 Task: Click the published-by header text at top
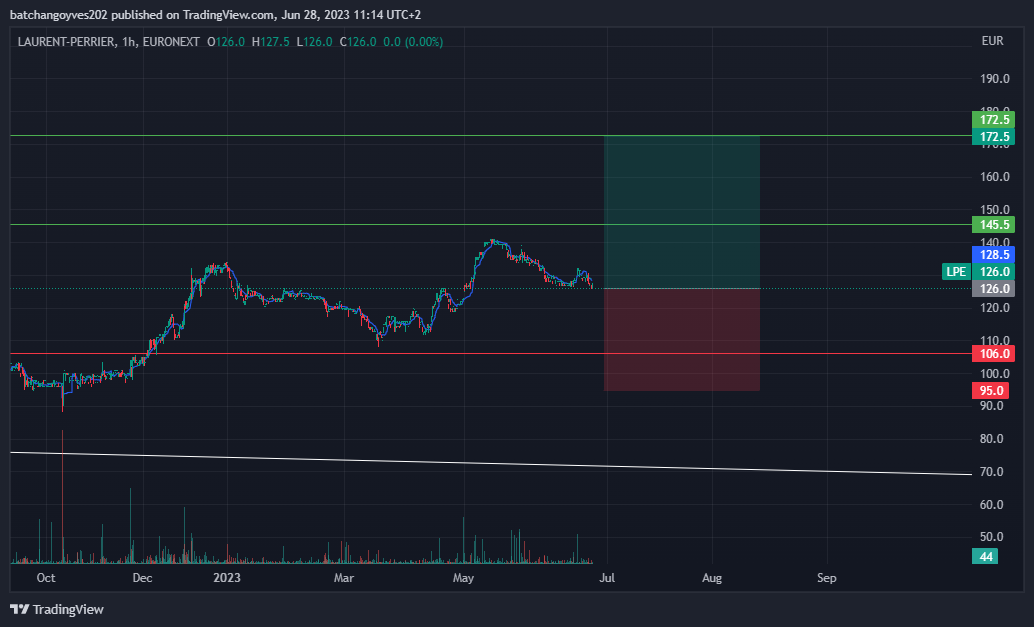click(215, 15)
